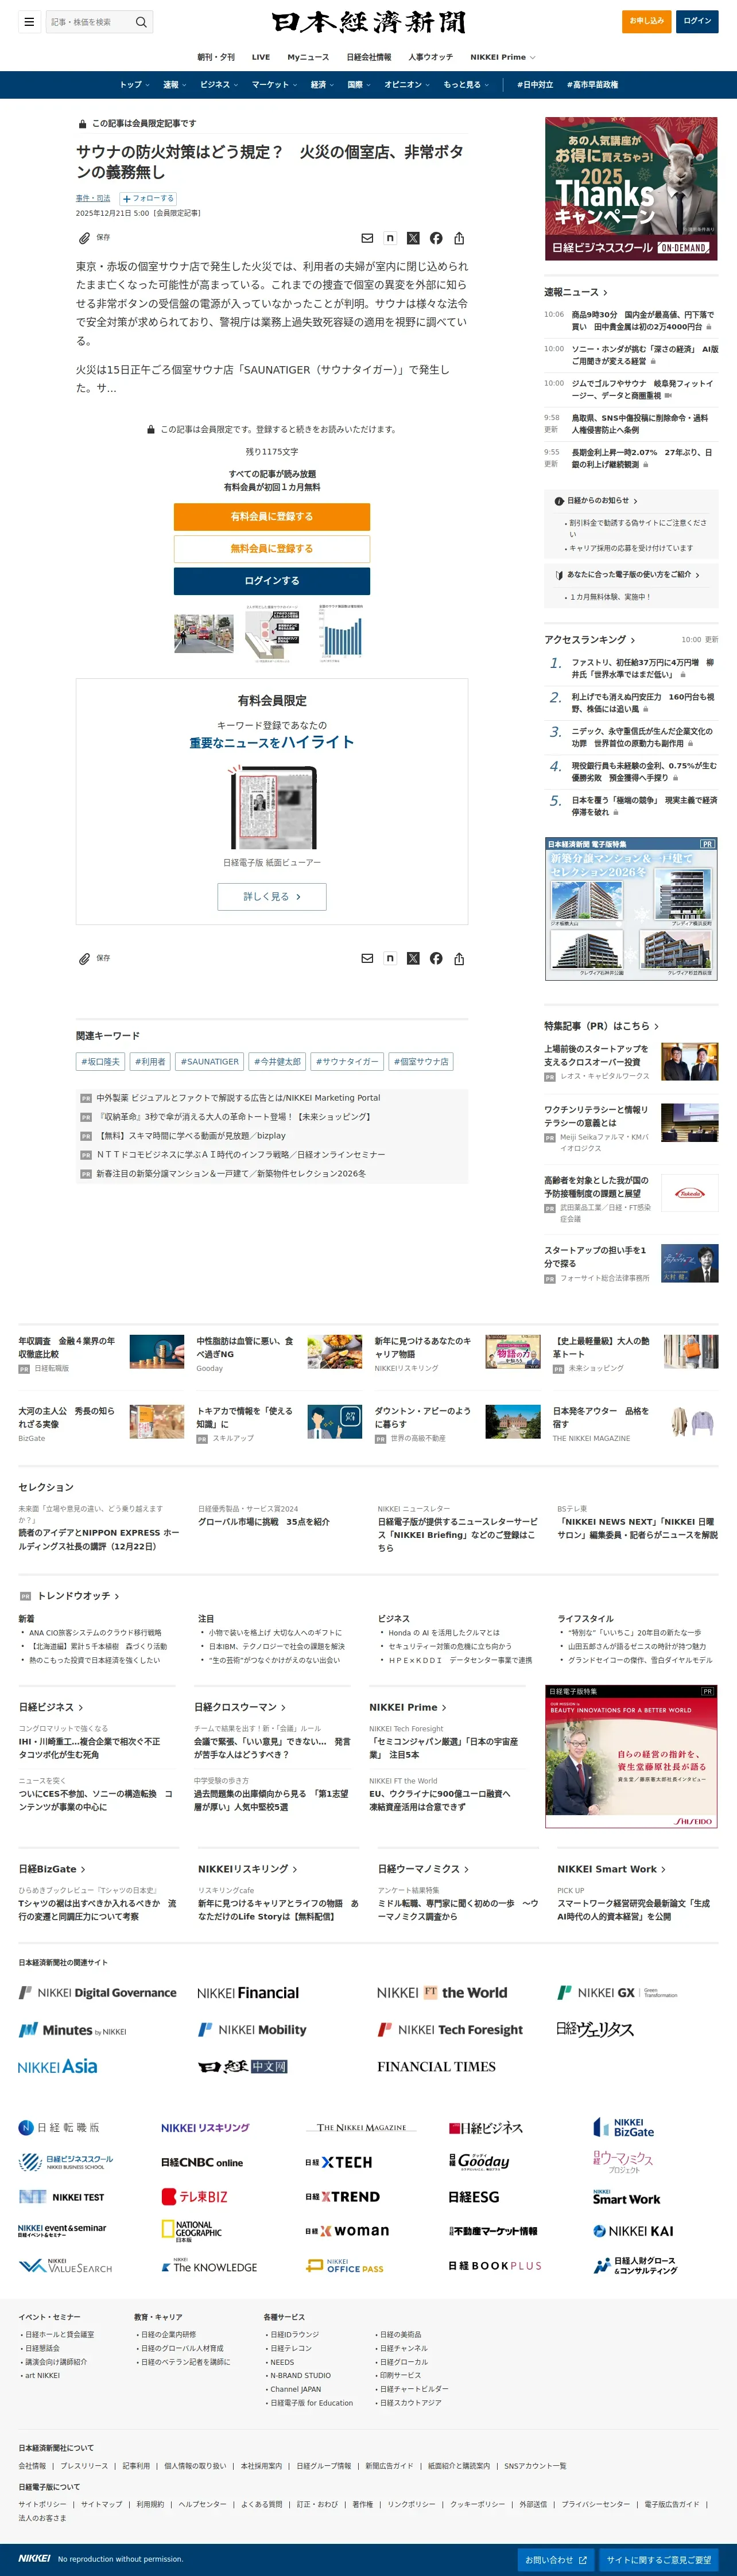Click the bottom note share icon

[x=390, y=958]
